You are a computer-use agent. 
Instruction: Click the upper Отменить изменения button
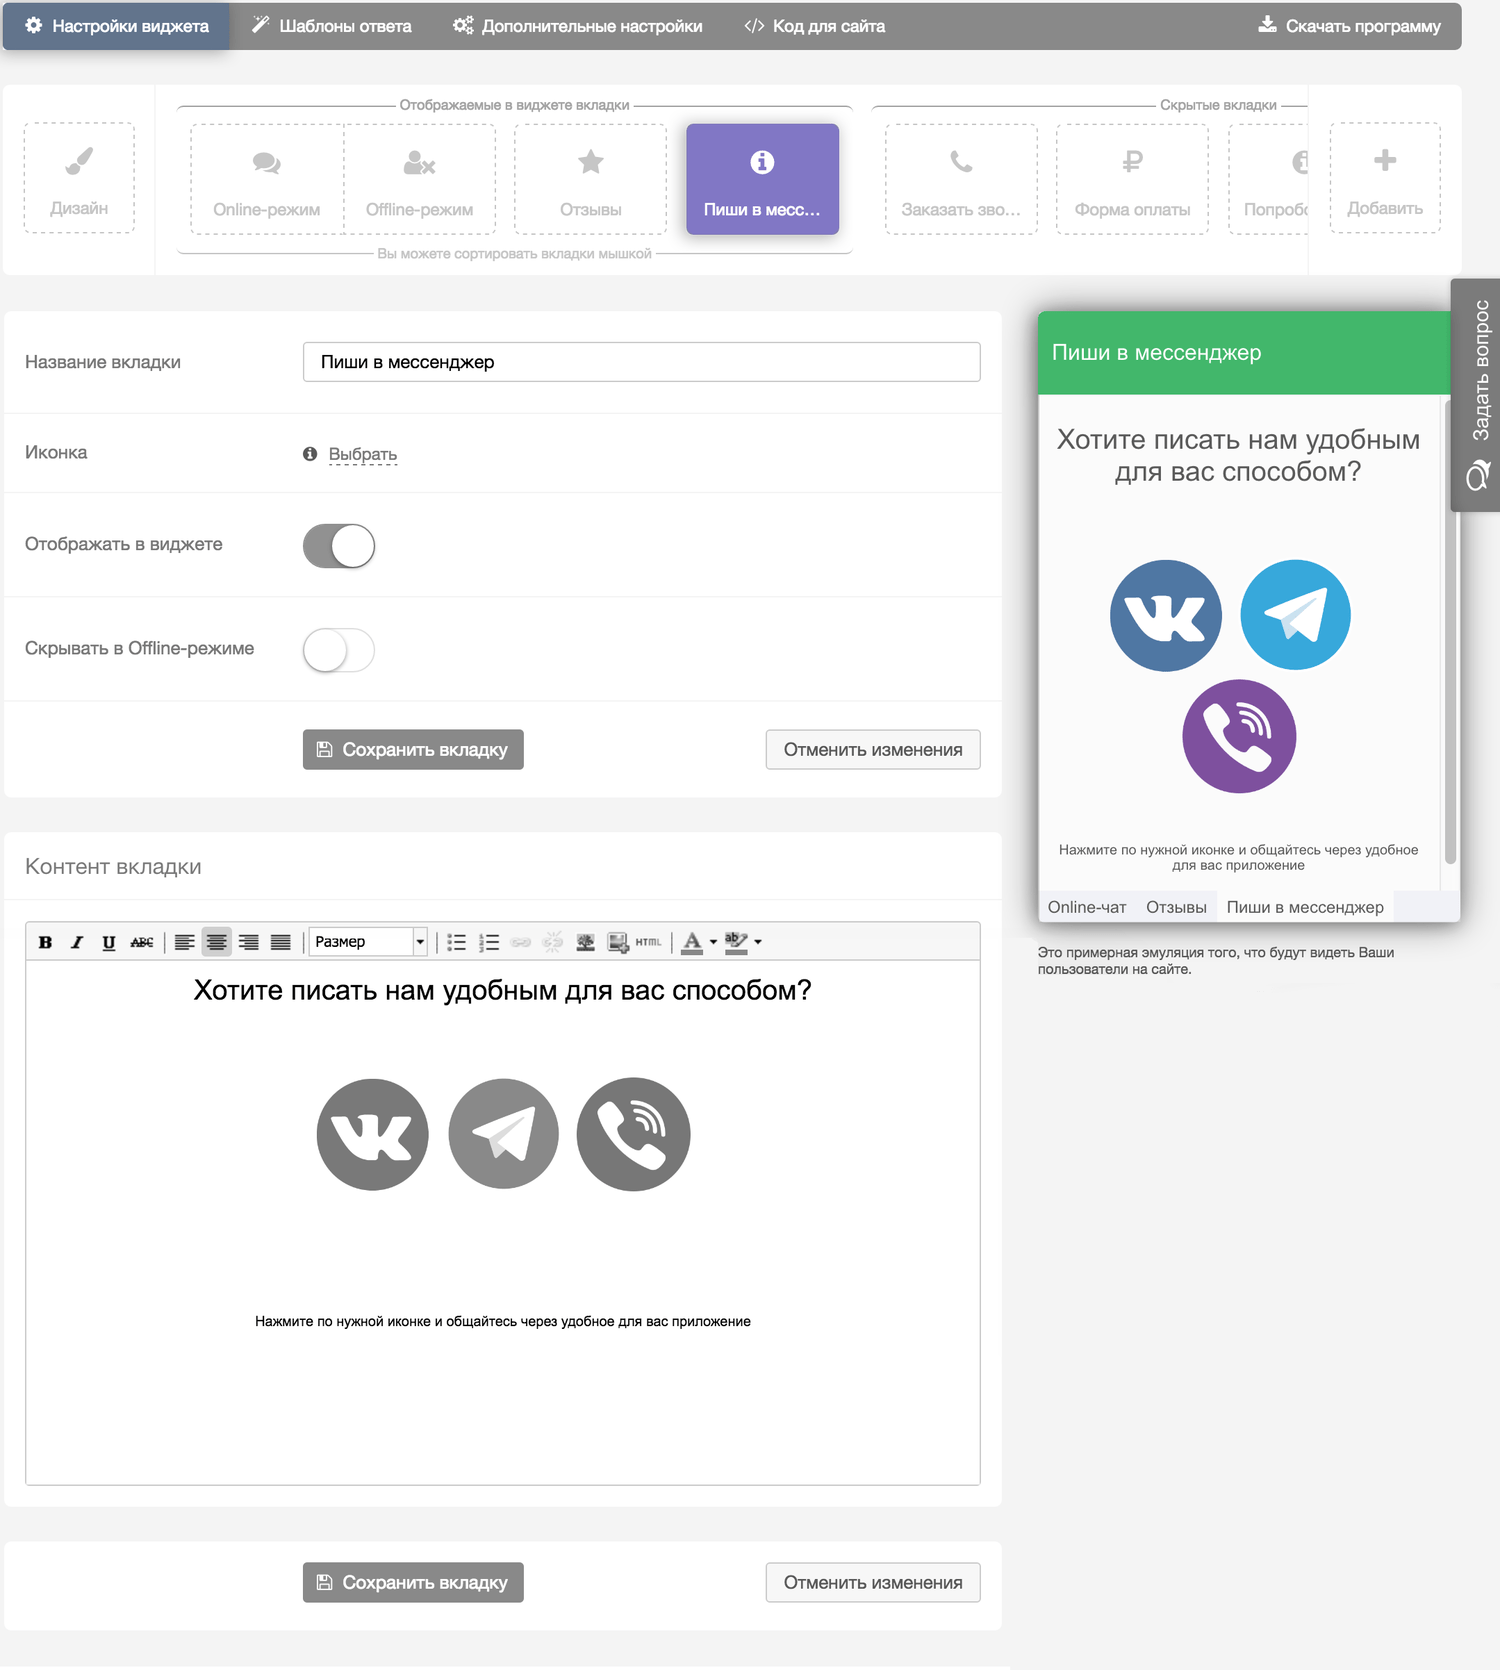873,750
